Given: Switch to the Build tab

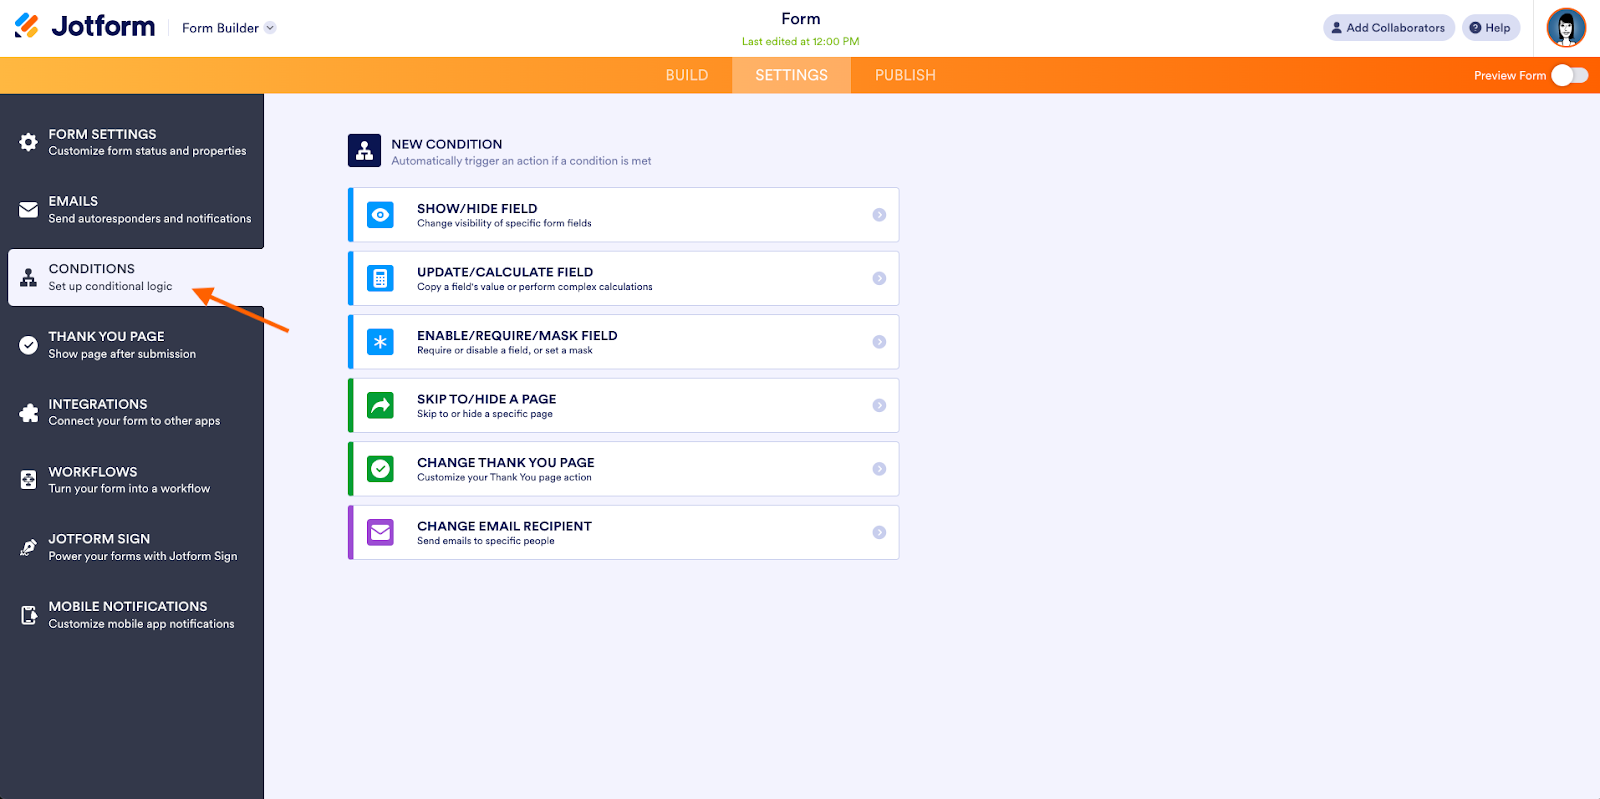Looking at the screenshot, I should pos(687,76).
